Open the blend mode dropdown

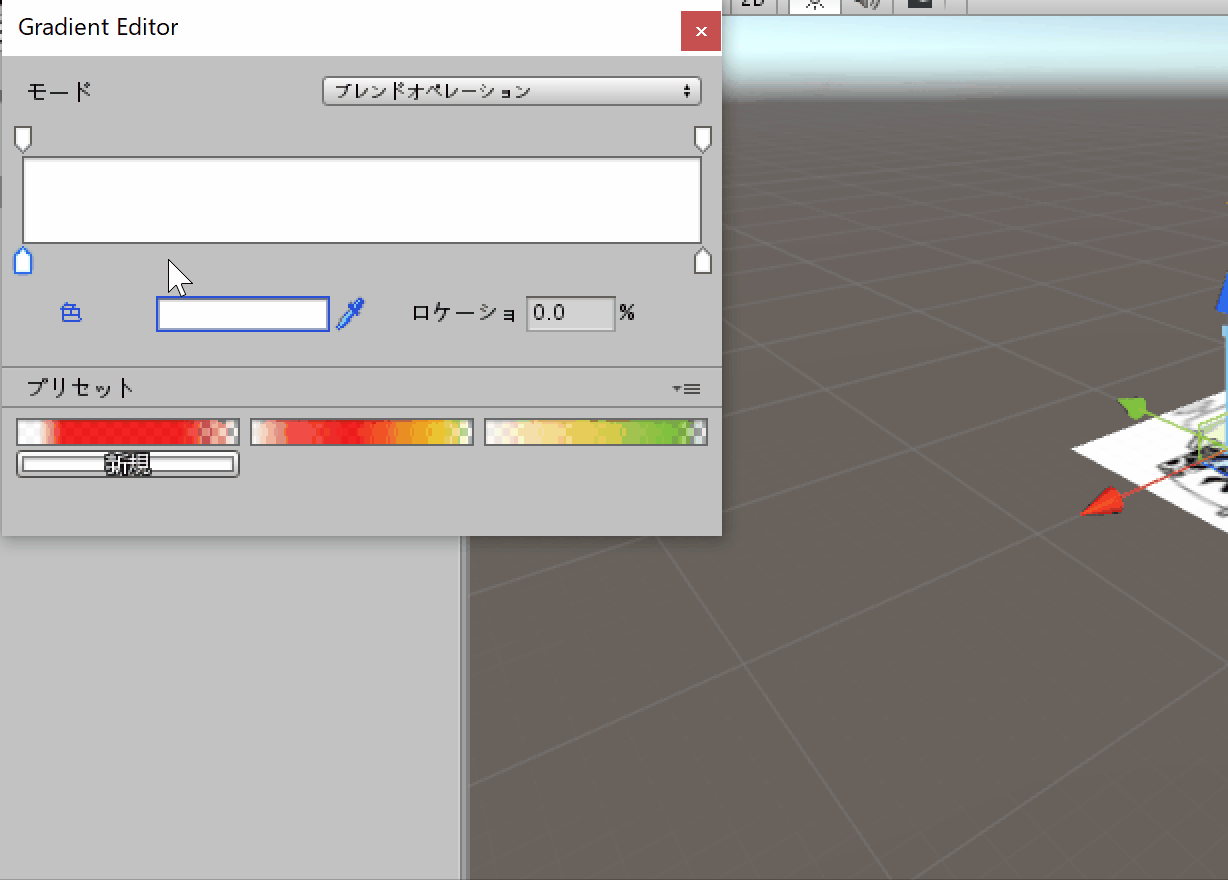512,91
